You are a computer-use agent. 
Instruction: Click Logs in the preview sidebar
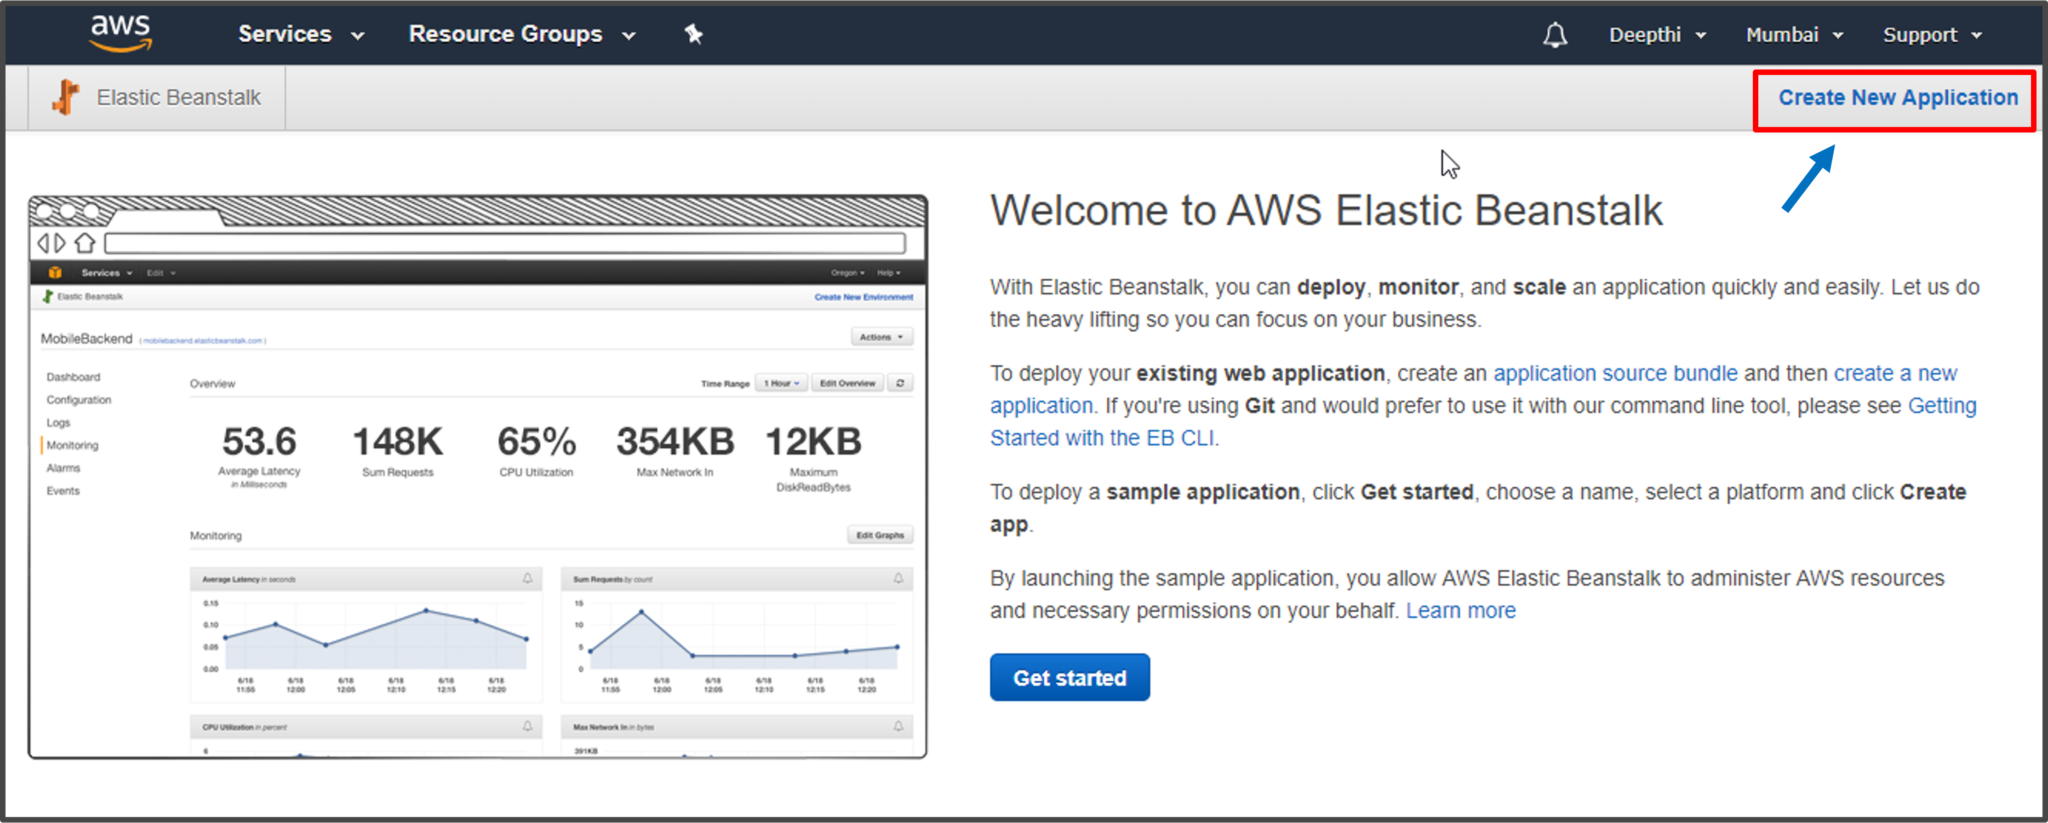[58, 423]
